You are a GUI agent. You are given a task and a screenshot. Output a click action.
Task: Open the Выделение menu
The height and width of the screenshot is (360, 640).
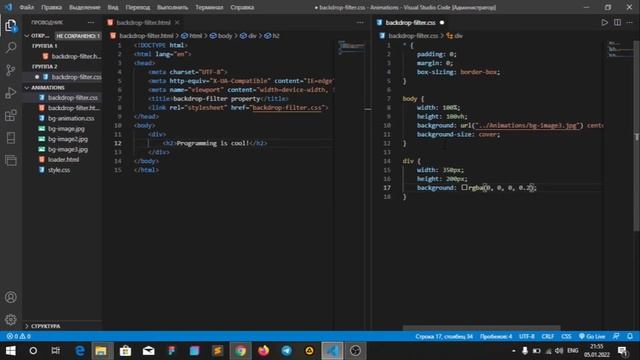pyautogui.click(x=84, y=7)
